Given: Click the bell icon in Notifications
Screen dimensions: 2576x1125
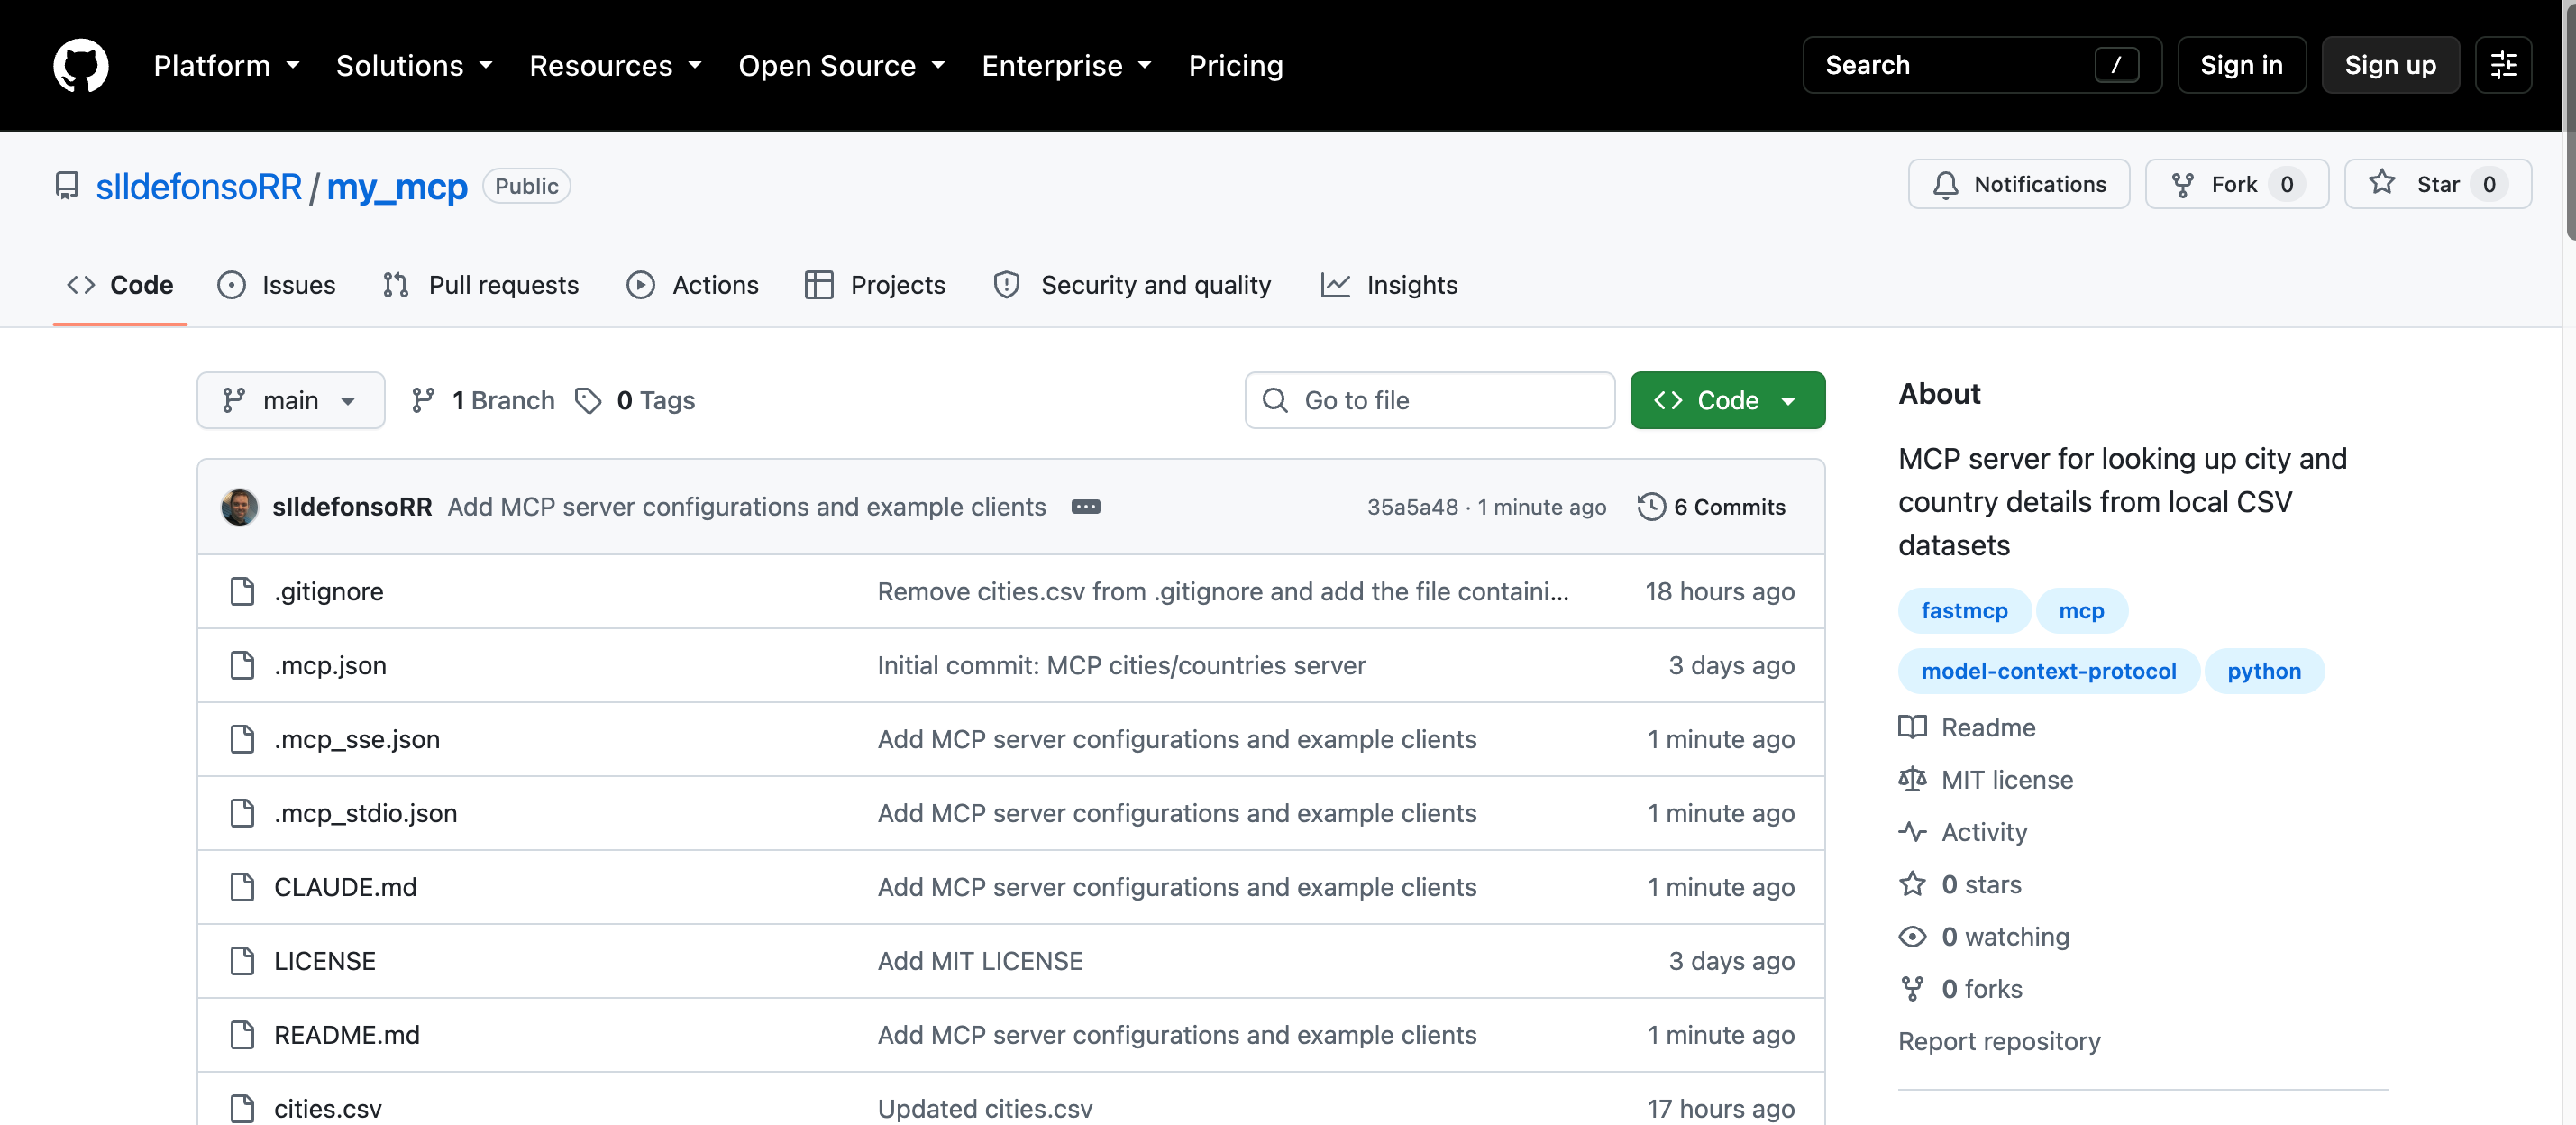Looking at the screenshot, I should [1945, 185].
